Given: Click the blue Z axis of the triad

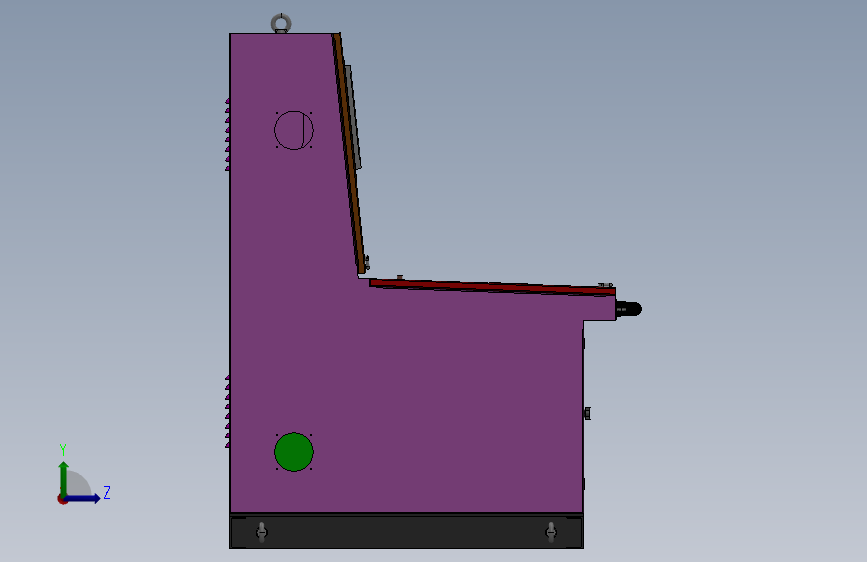Looking at the screenshot, I should pos(84,498).
